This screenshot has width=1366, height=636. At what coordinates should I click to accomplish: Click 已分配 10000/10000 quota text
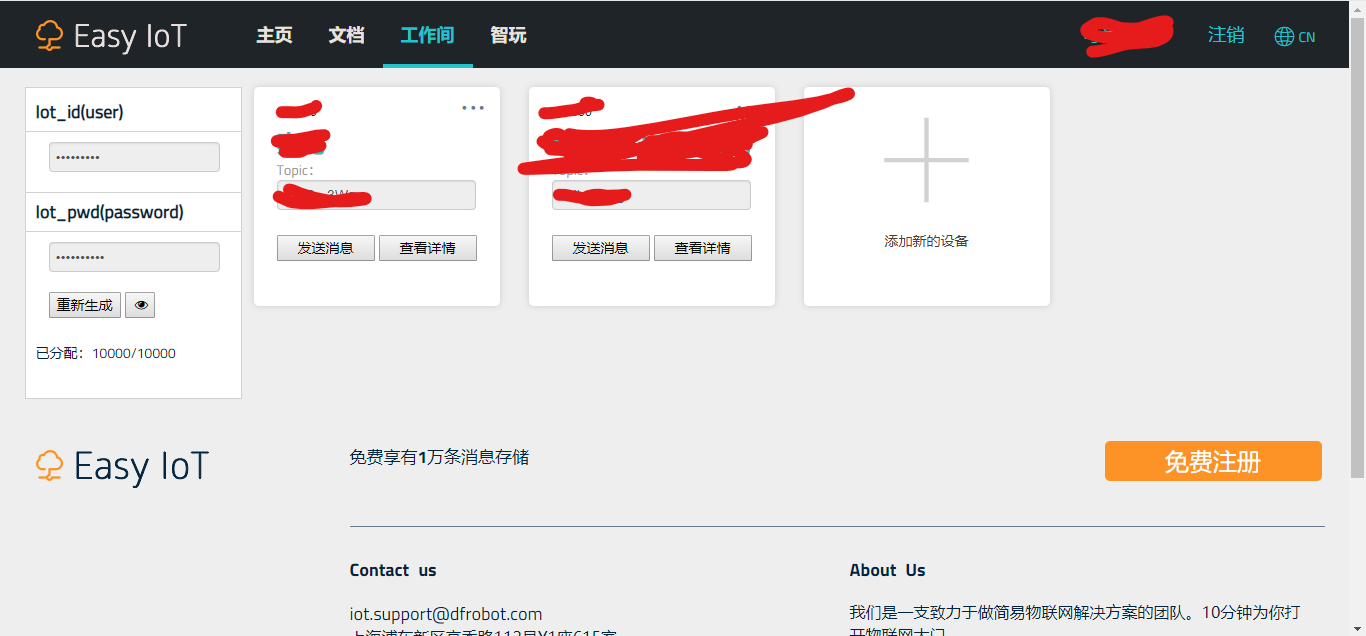coord(106,353)
